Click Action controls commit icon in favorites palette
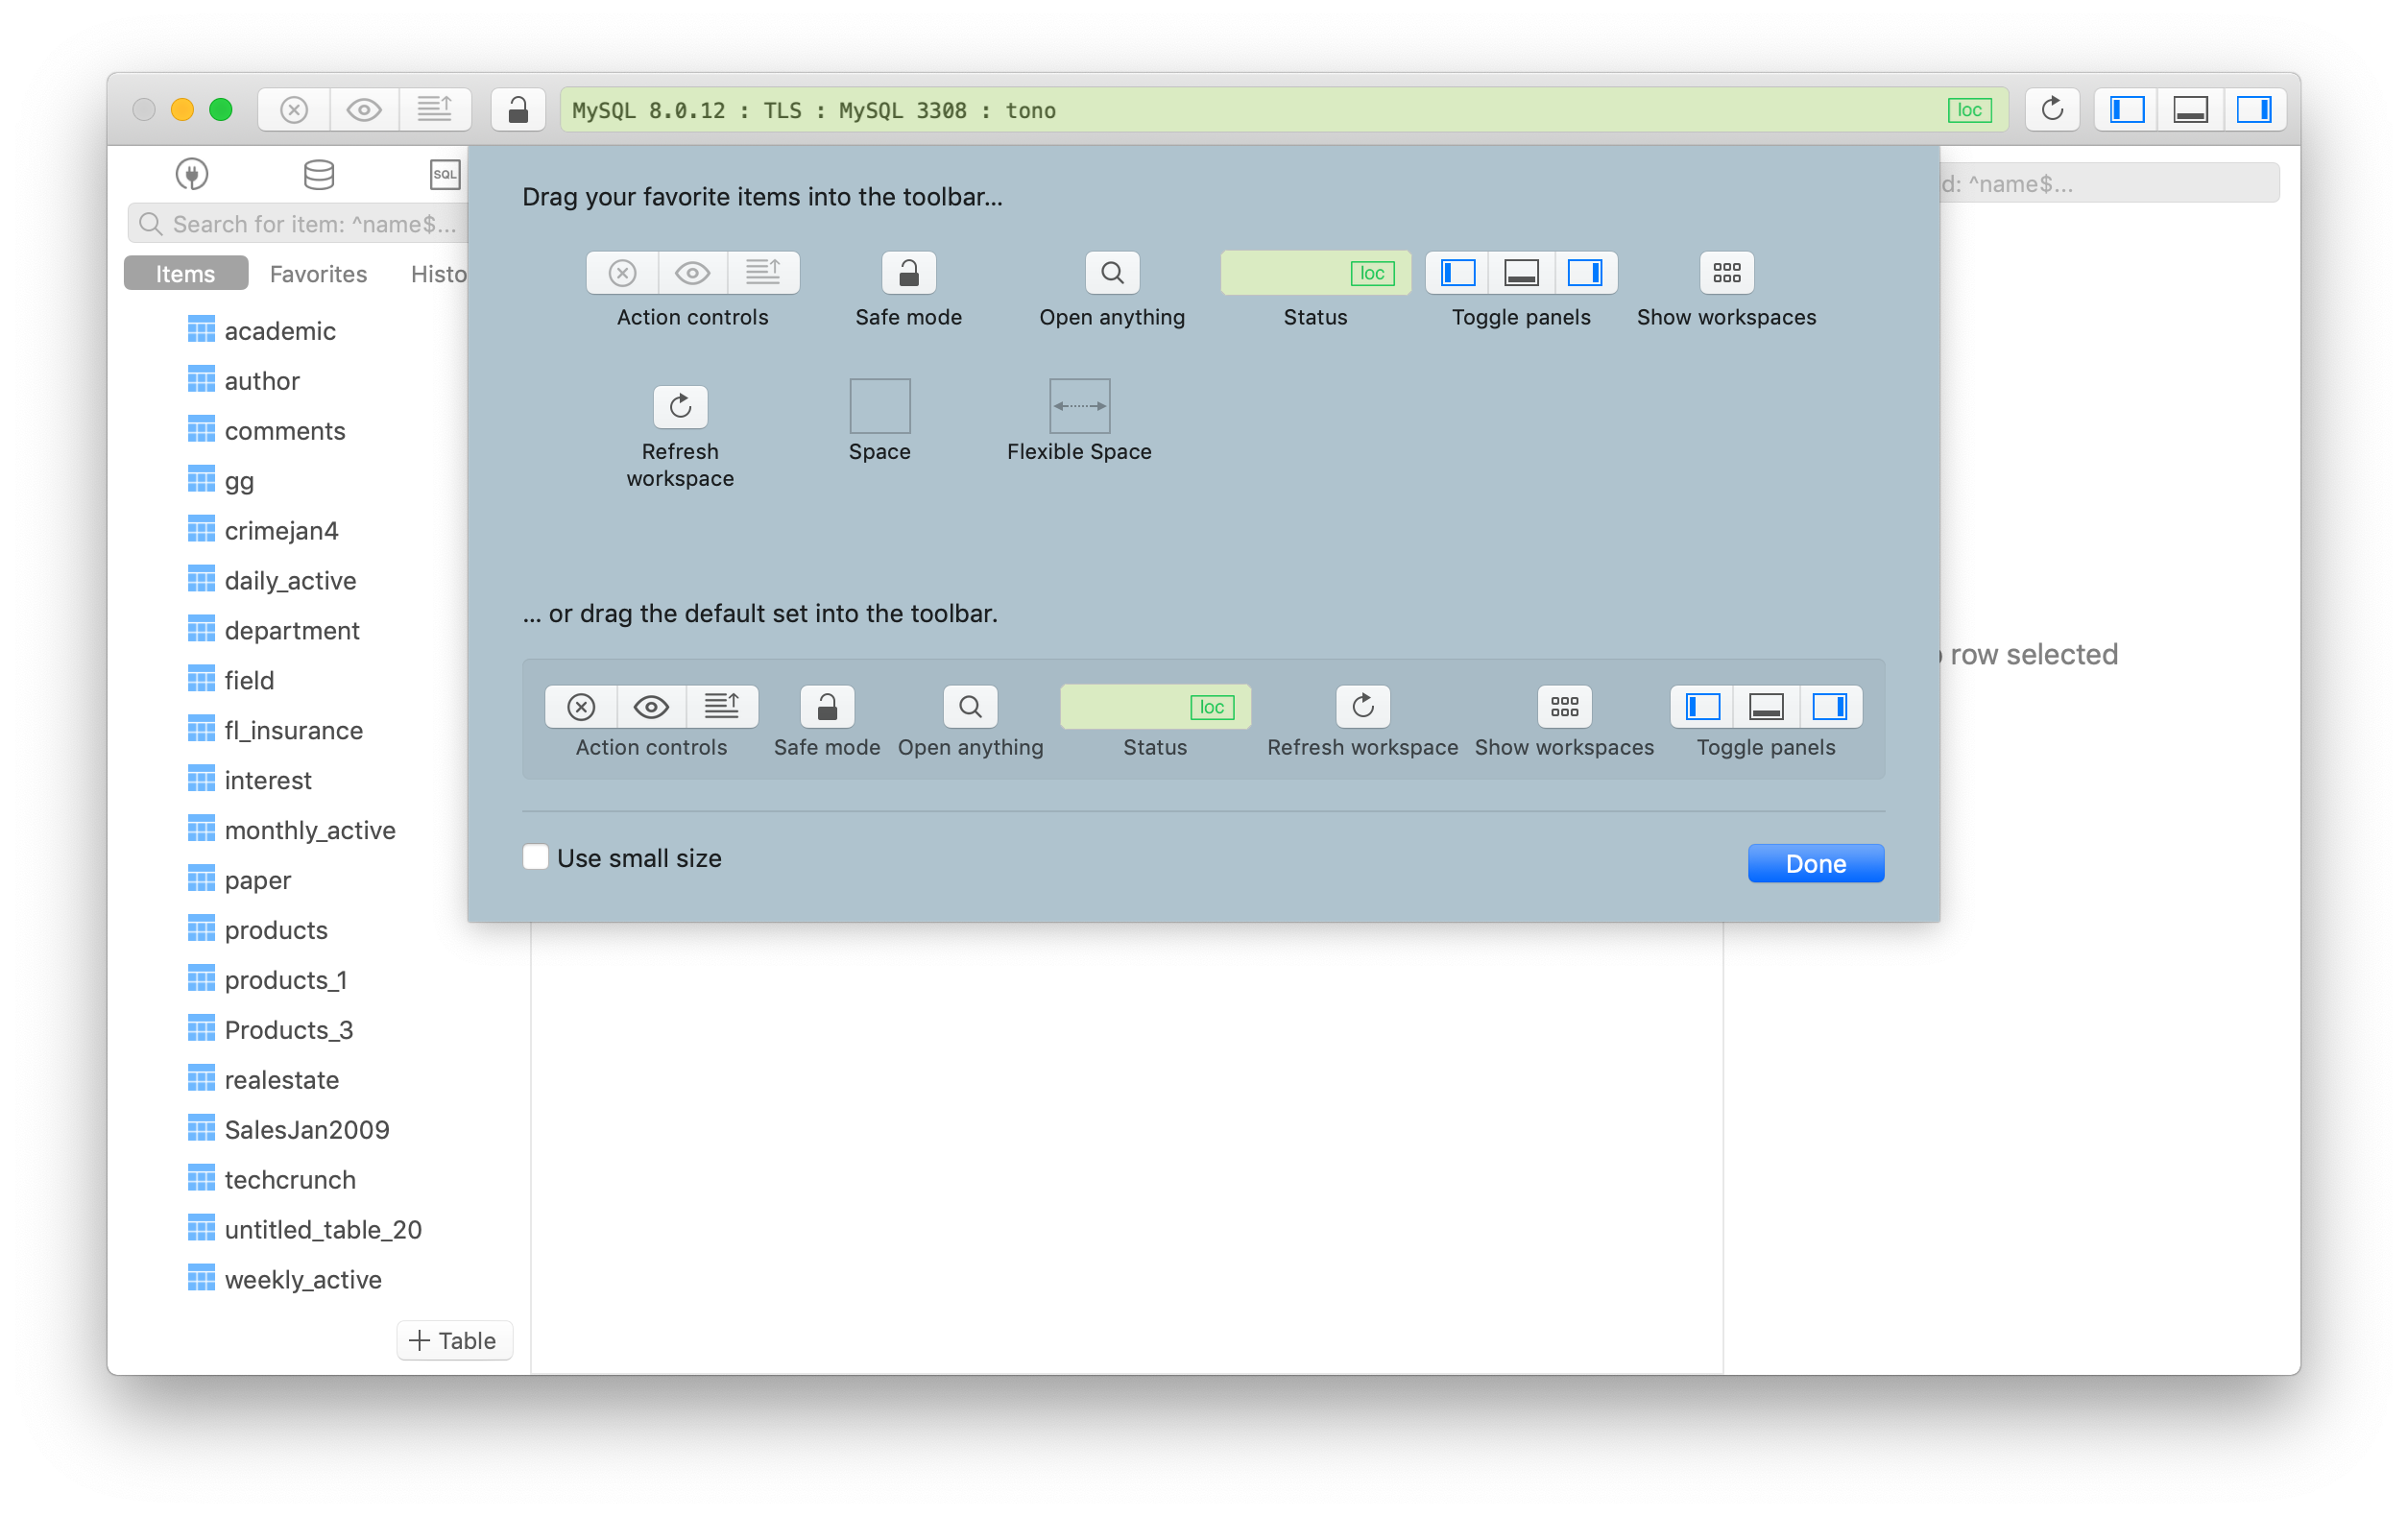Screen dimensions: 2408x1517 [x=763, y=273]
